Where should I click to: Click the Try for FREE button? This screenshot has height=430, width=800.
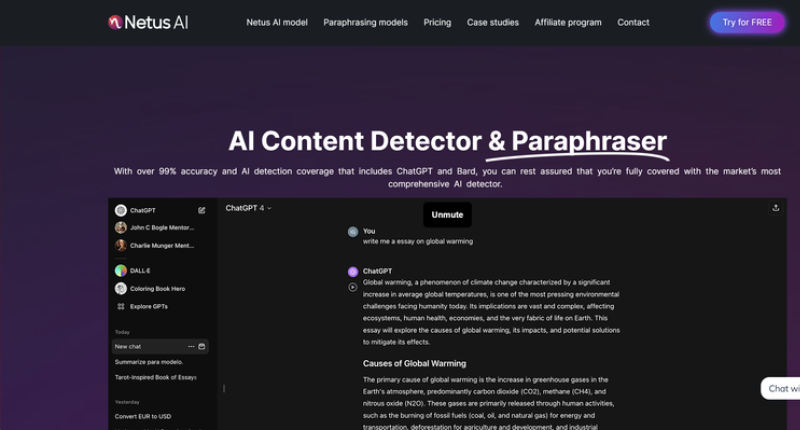pos(747,22)
